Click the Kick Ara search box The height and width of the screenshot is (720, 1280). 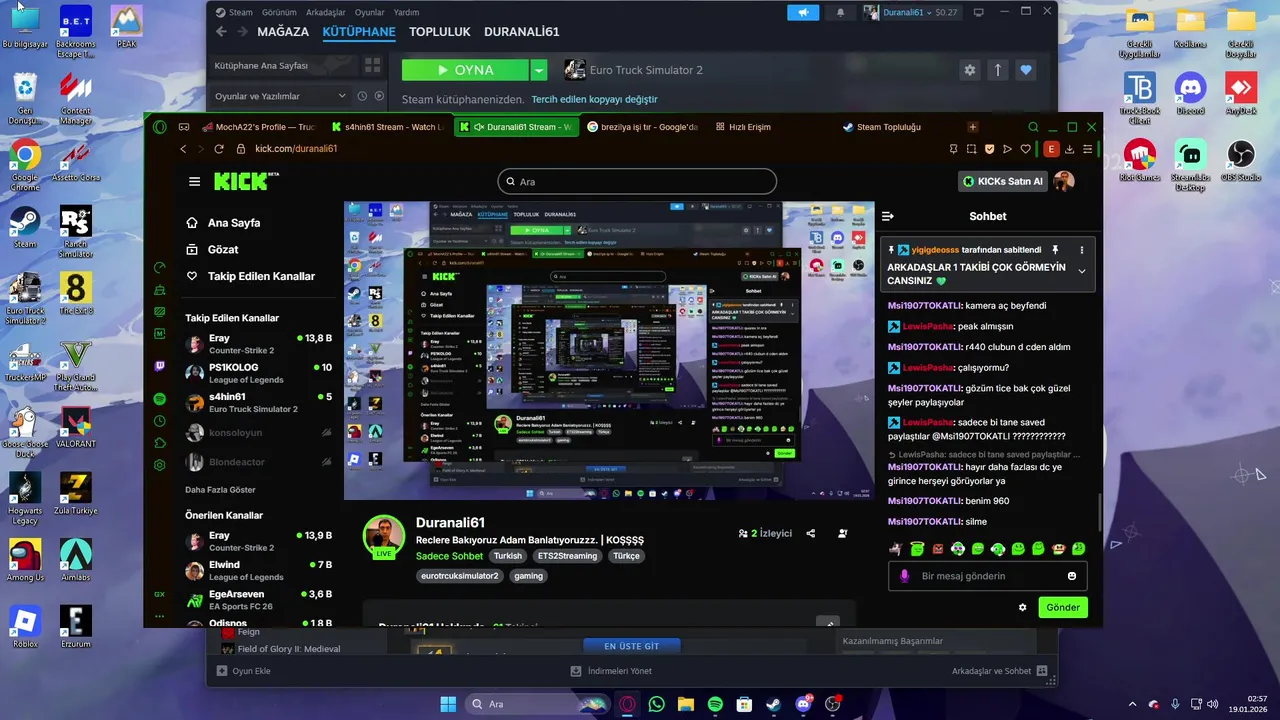click(x=637, y=181)
